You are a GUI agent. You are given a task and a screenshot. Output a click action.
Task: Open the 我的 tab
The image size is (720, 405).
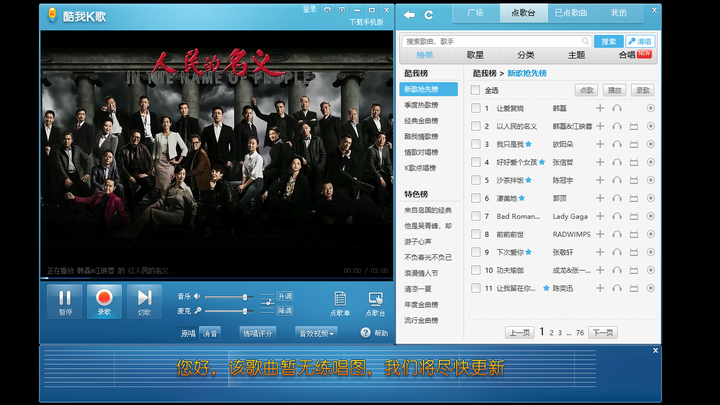[x=619, y=13]
